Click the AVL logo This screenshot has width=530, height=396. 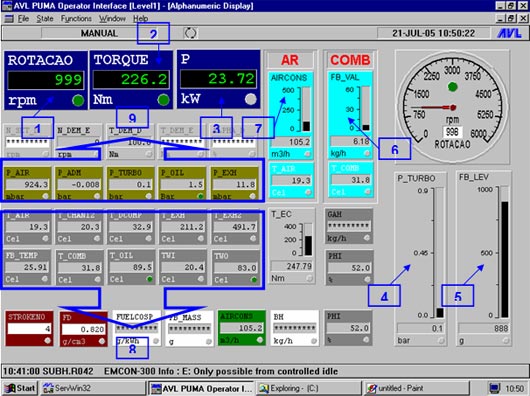509,33
